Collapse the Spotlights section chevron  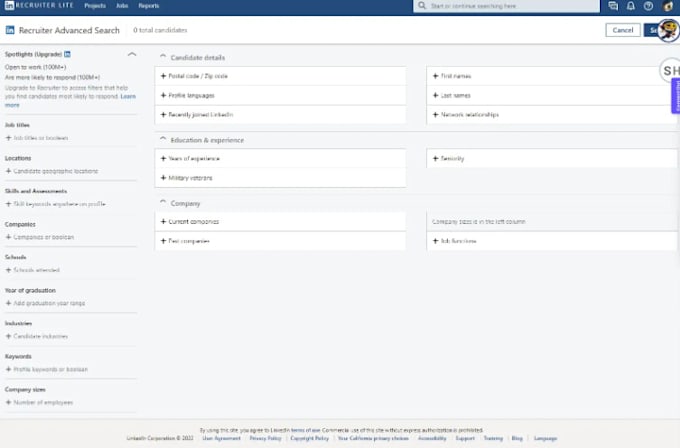point(132,54)
